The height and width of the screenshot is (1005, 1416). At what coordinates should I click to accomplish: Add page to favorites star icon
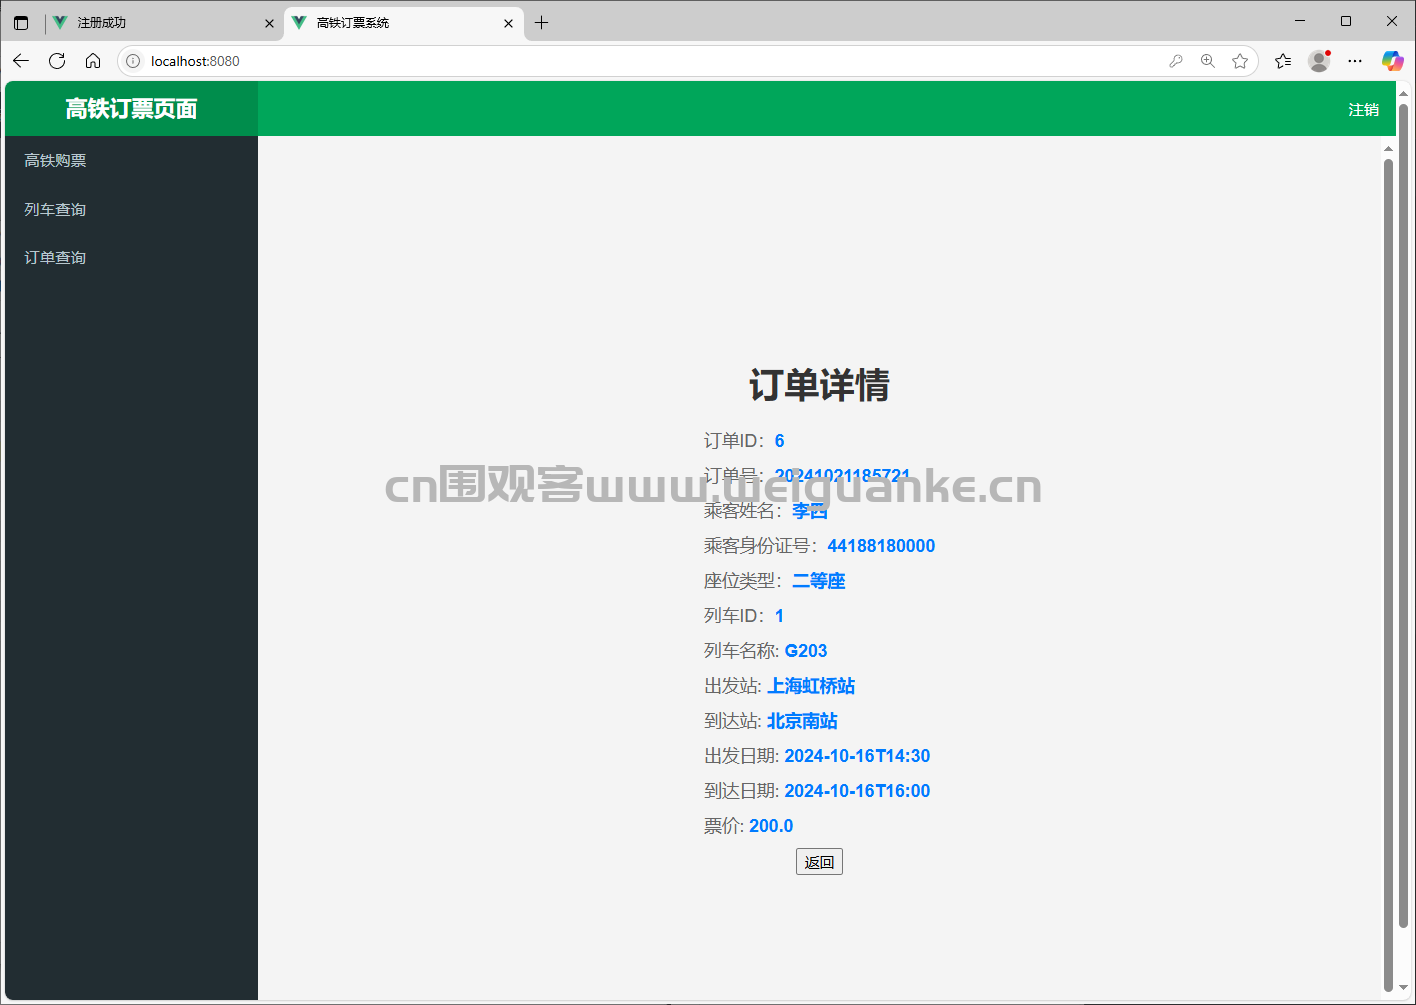(1240, 61)
